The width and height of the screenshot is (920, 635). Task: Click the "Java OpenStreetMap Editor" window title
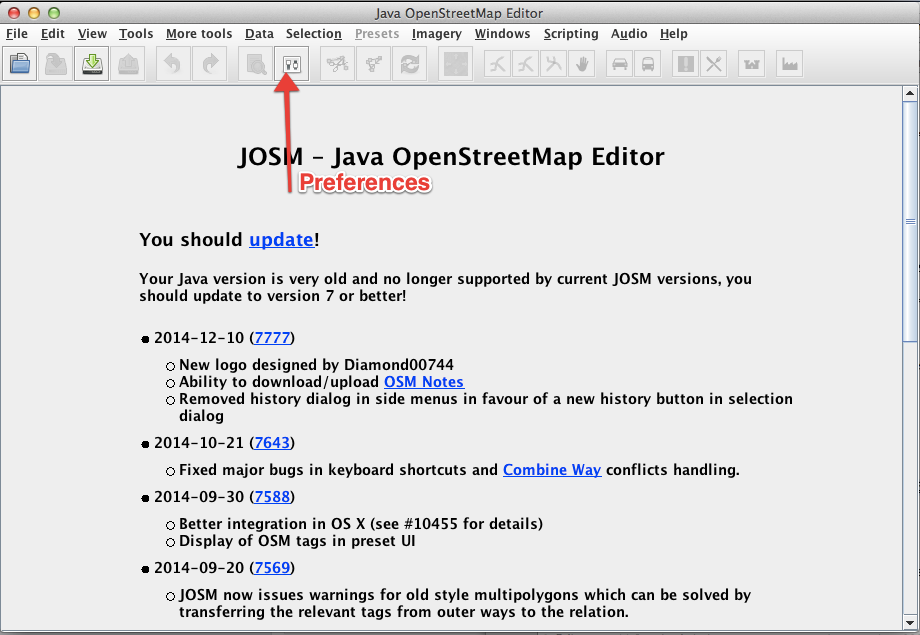459,13
